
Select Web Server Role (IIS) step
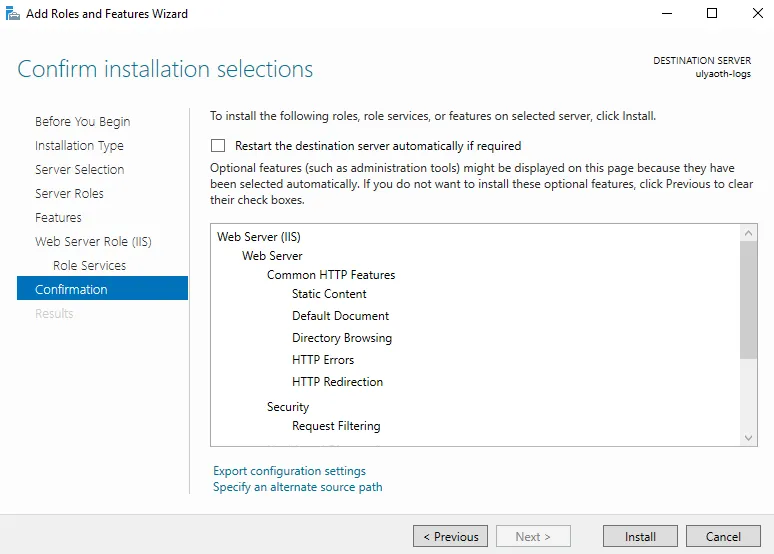93,242
